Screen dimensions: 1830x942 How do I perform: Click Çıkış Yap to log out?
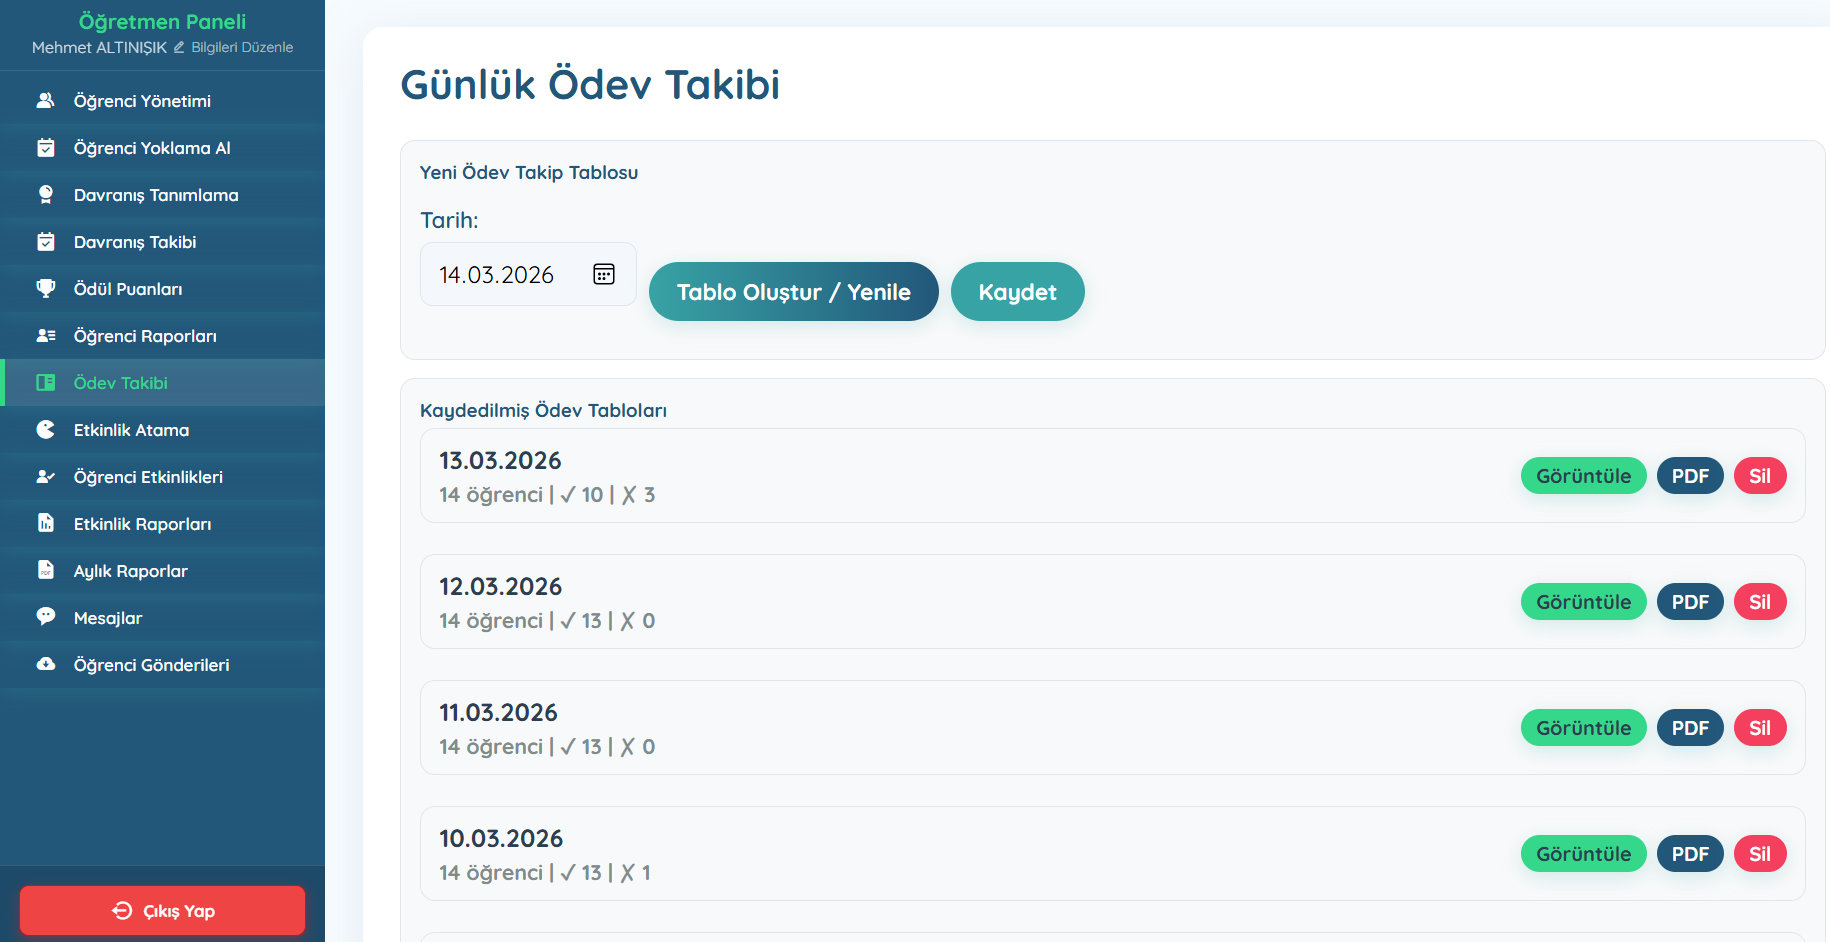point(161,910)
